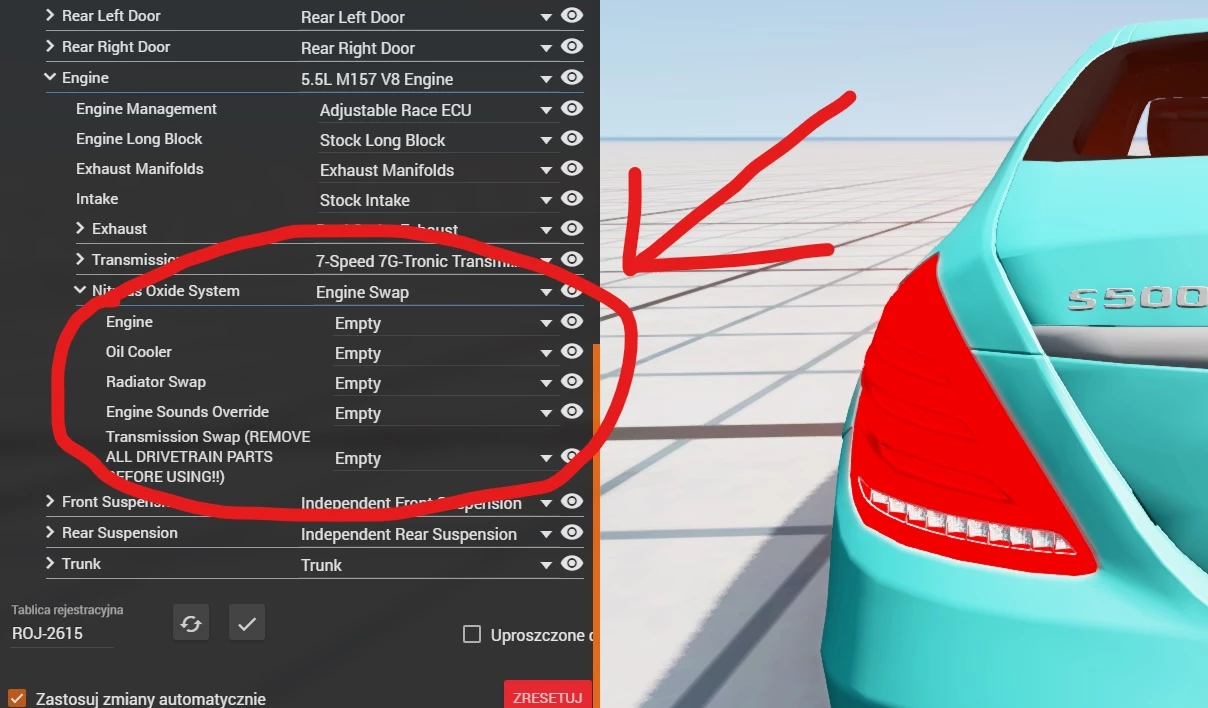Enable the Uproszczone checkbox
Viewport: 1208px width, 708px height.
click(x=471, y=634)
